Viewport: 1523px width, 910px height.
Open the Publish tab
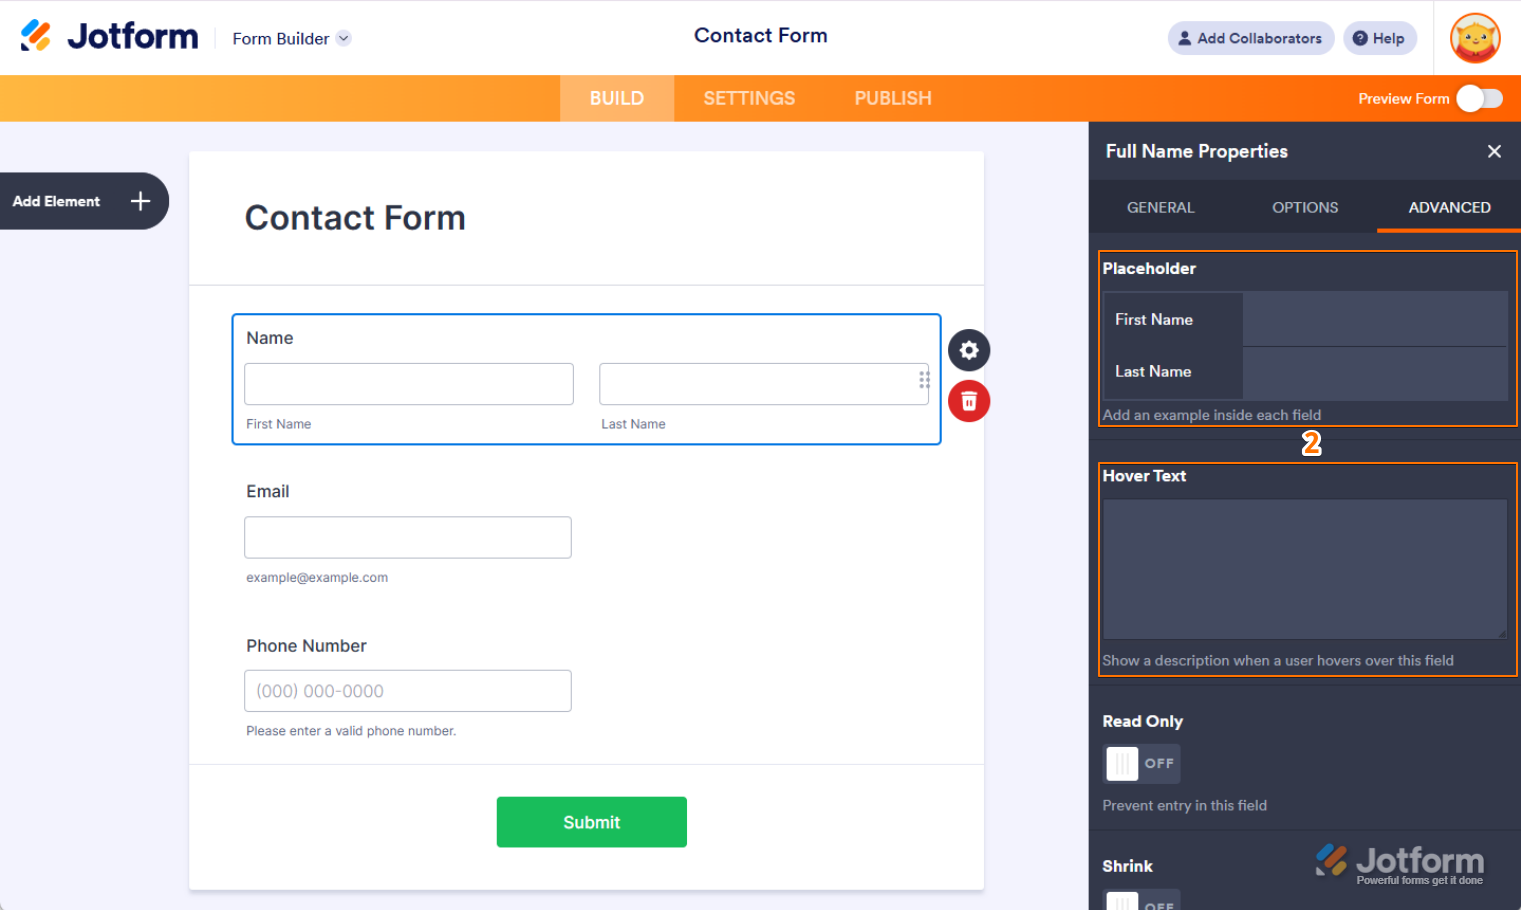tap(892, 98)
